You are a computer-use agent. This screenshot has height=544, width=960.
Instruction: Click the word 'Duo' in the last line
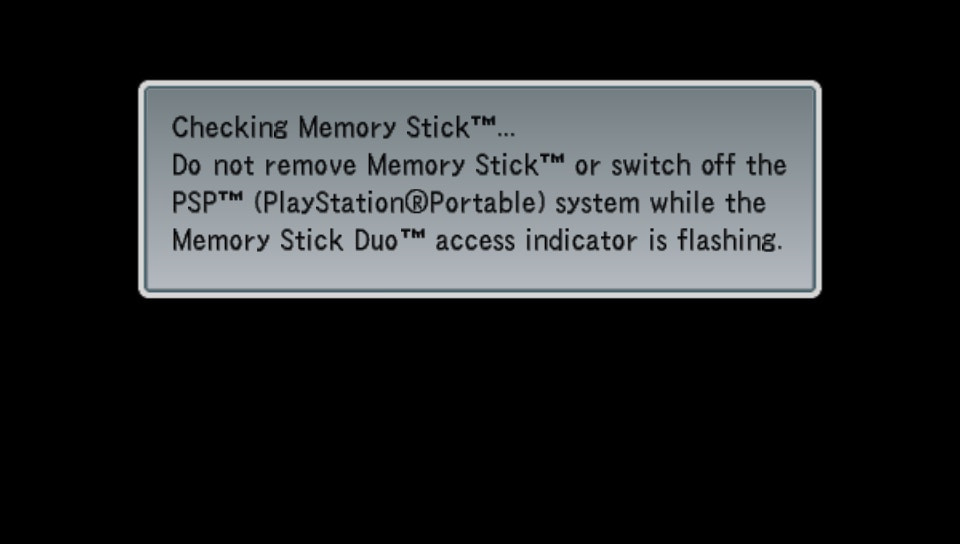point(376,240)
